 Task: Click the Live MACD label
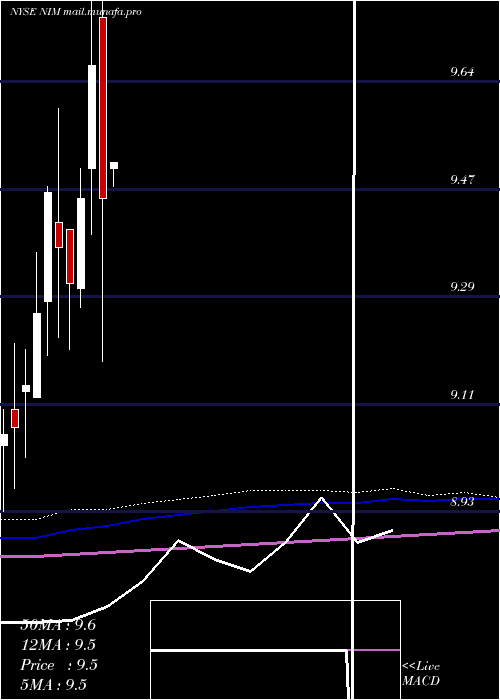pyautogui.click(x=421, y=673)
